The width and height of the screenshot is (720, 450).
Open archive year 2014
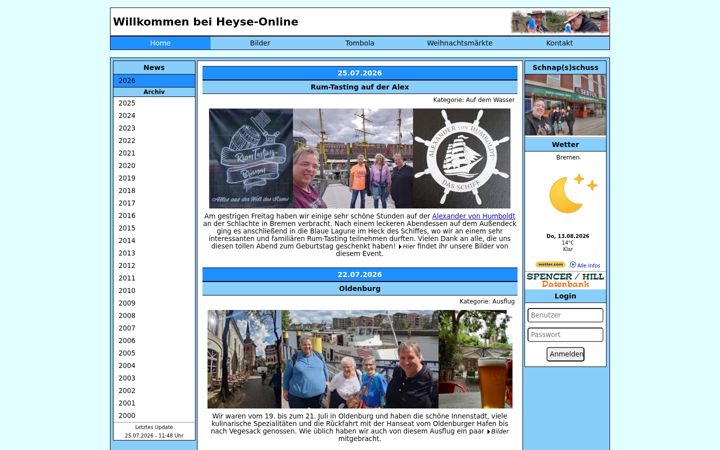pos(154,240)
